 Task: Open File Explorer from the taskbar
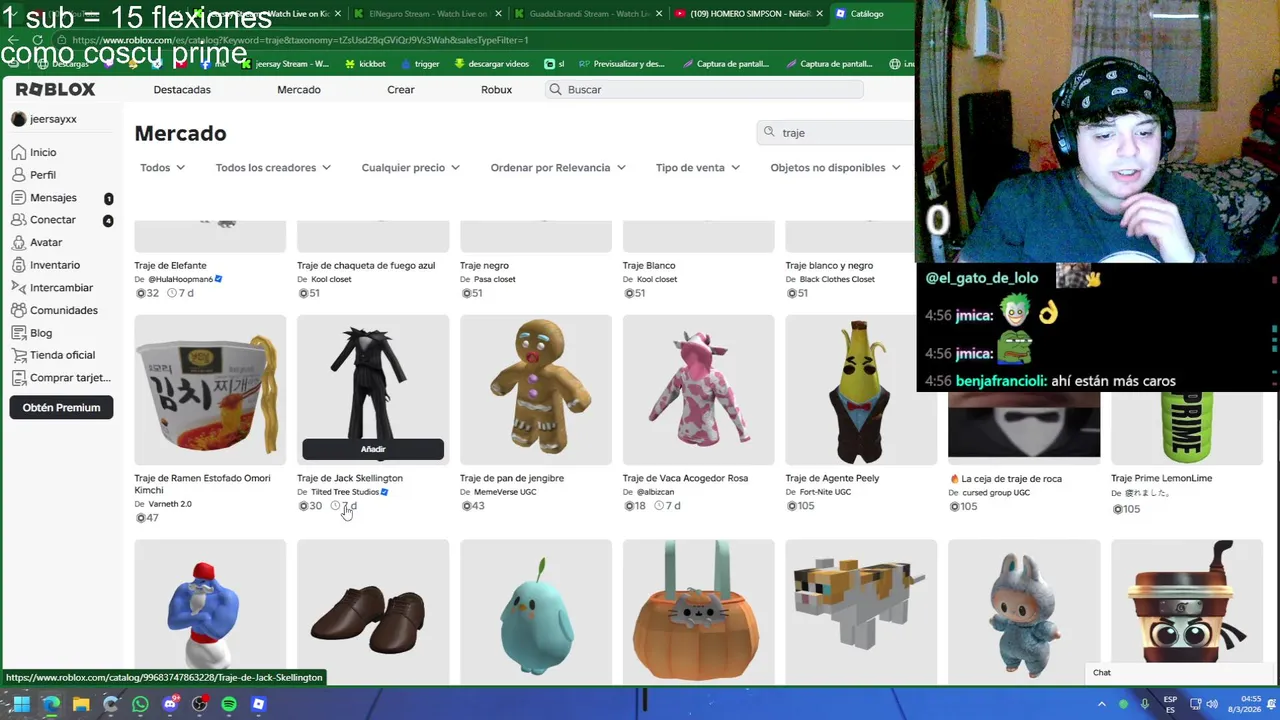pyautogui.click(x=81, y=704)
